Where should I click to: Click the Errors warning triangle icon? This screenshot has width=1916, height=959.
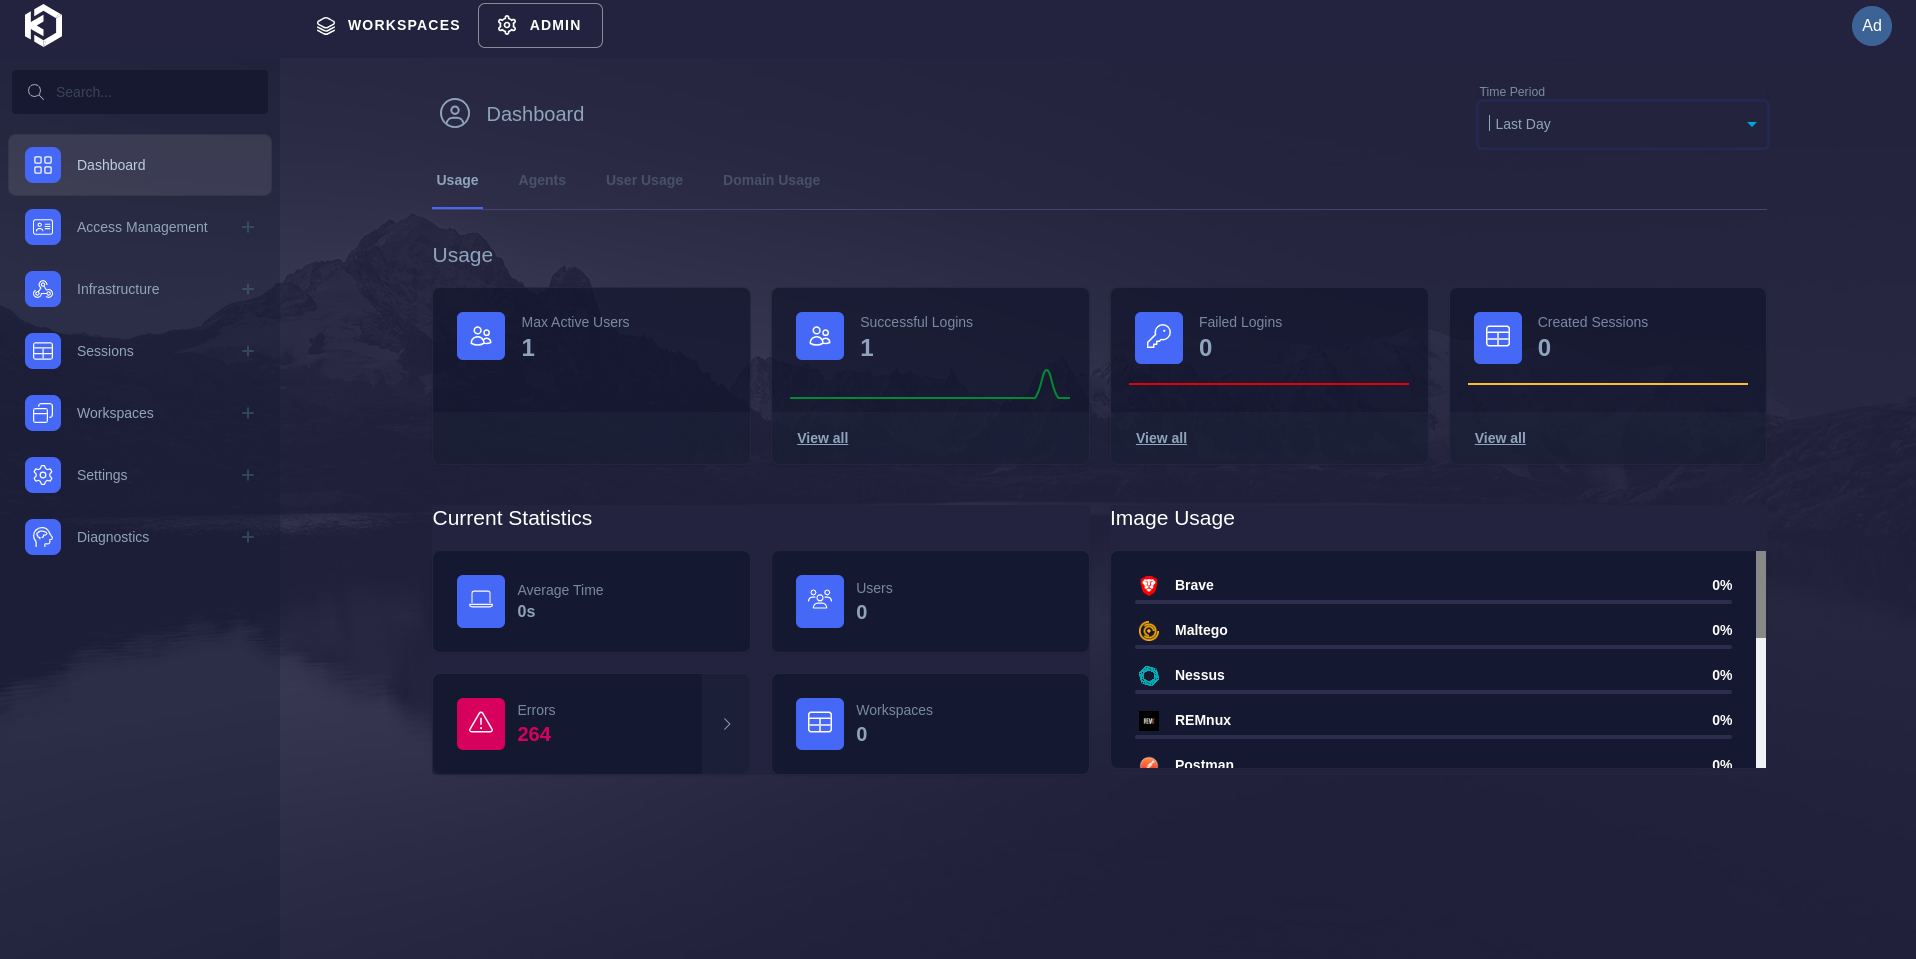pos(481,724)
